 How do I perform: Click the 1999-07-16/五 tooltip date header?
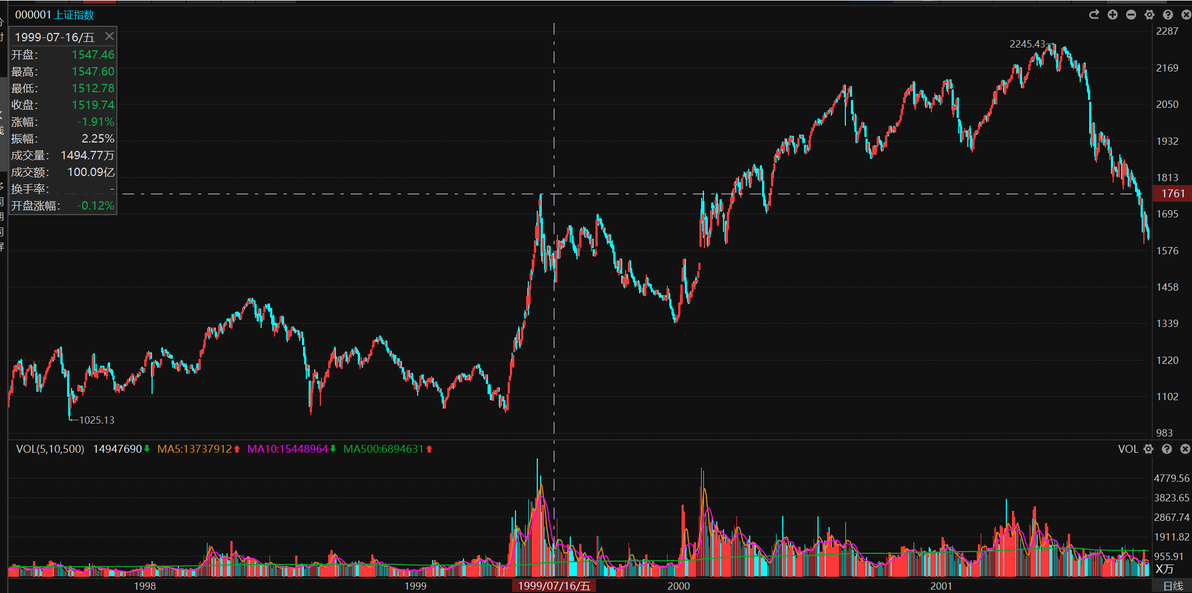pos(54,36)
